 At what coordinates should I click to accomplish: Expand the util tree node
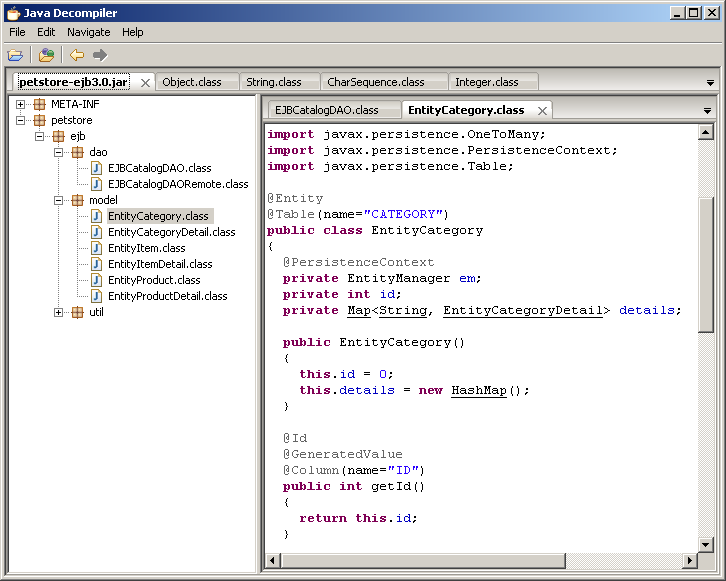point(58,312)
